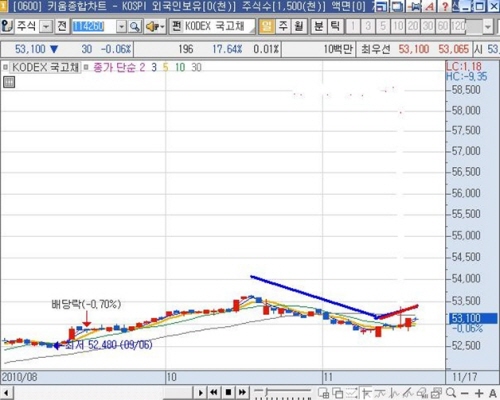Click the title bar help question icon
Screen dimensions: 500x400
pos(445,6)
